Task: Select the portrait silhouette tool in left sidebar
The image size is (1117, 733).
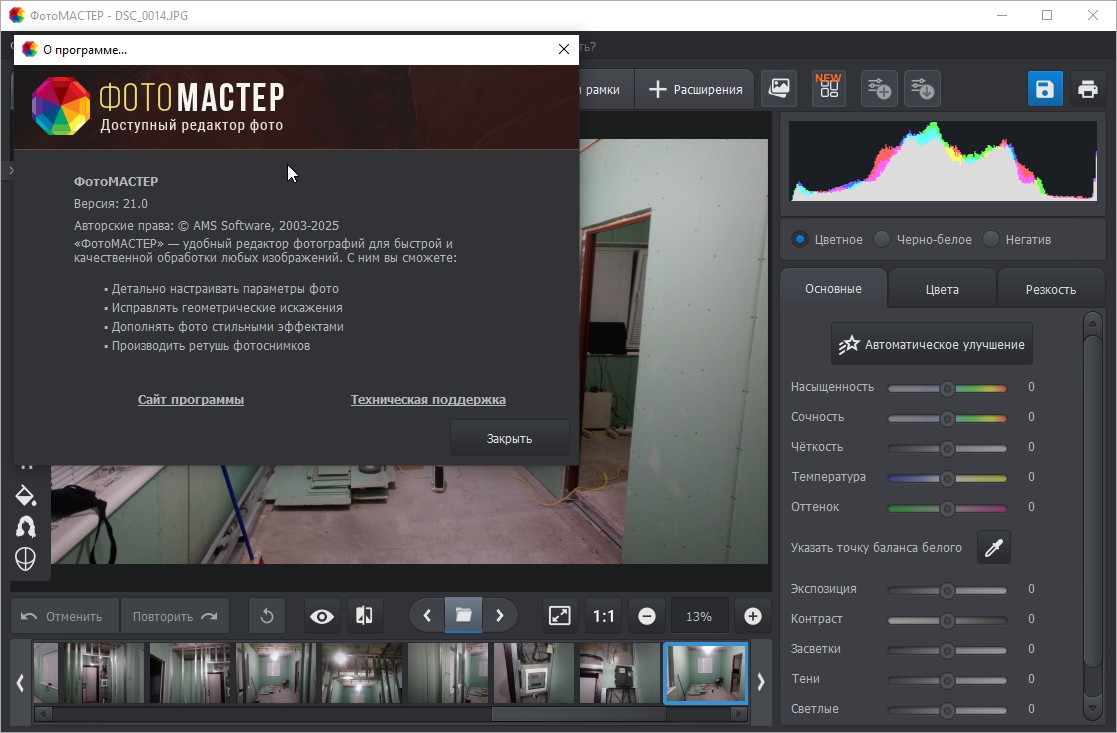Action: point(26,527)
